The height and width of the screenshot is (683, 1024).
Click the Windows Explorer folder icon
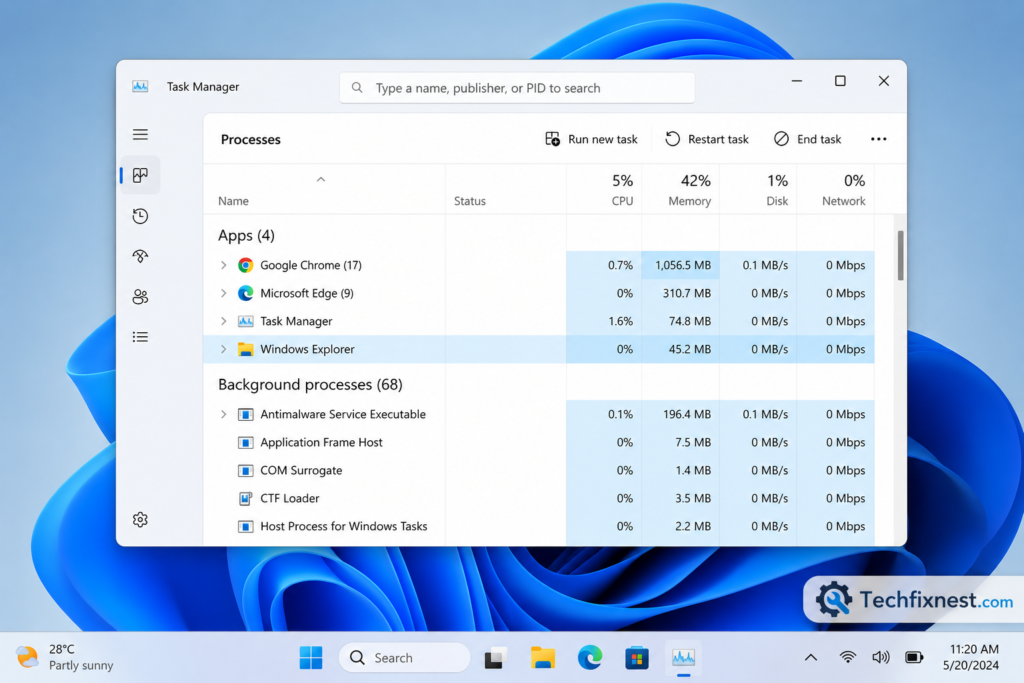[246, 349]
